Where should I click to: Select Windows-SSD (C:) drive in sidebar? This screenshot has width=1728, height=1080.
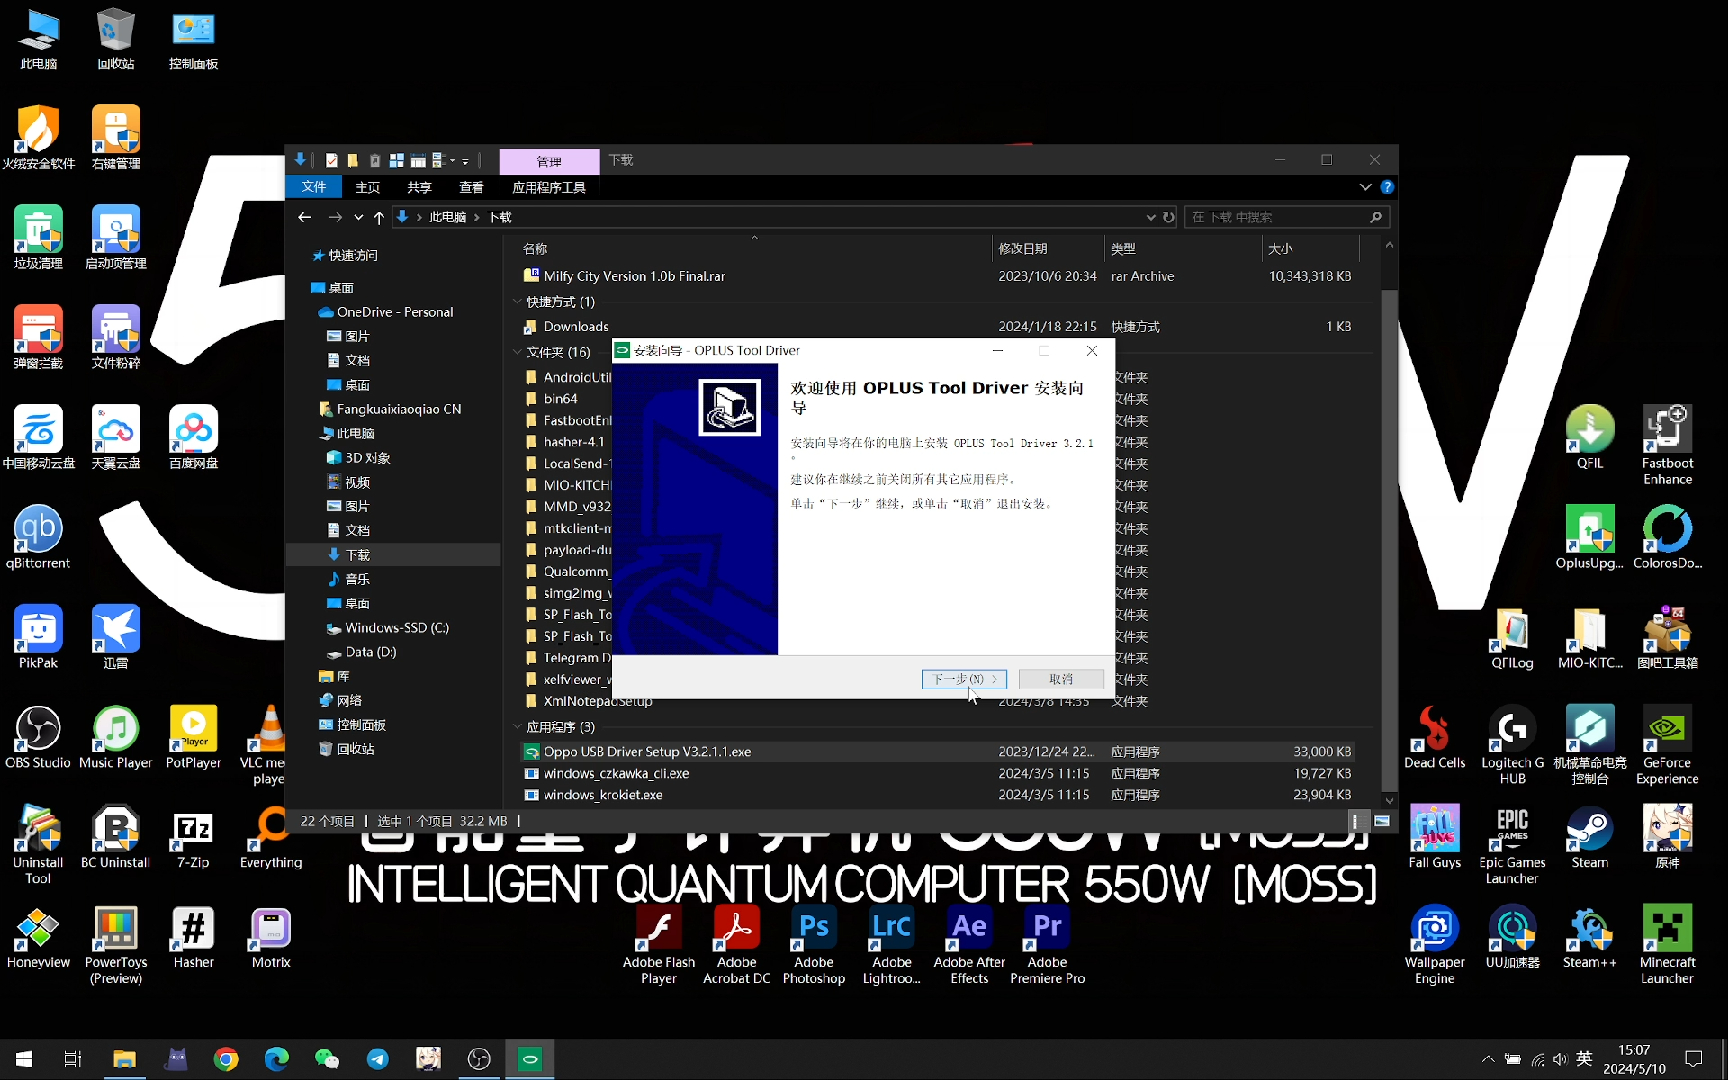pyautogui.click(x=396, y=628)
